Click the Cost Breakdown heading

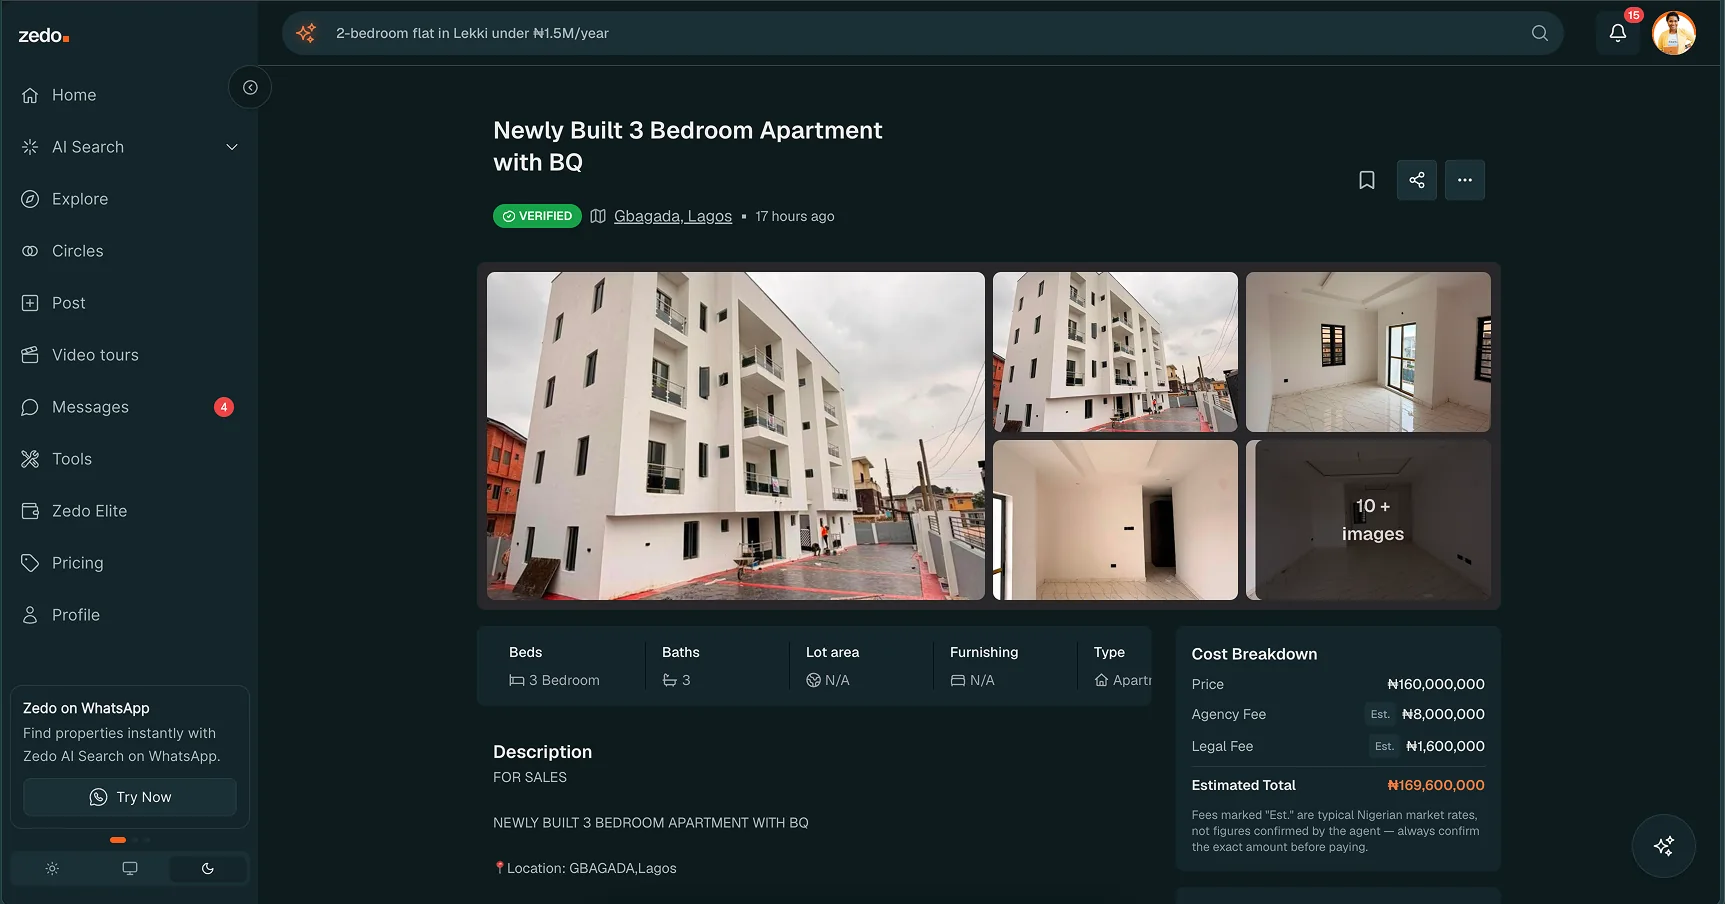[x=1254, y=654]
